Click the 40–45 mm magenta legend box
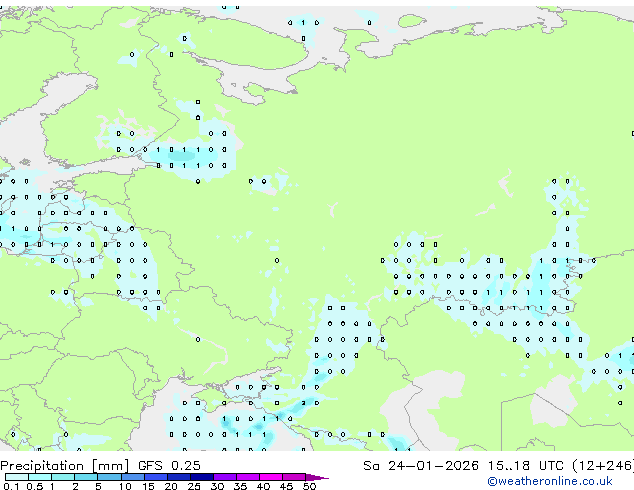The image size is (634, 490). [x=271, y=477]
